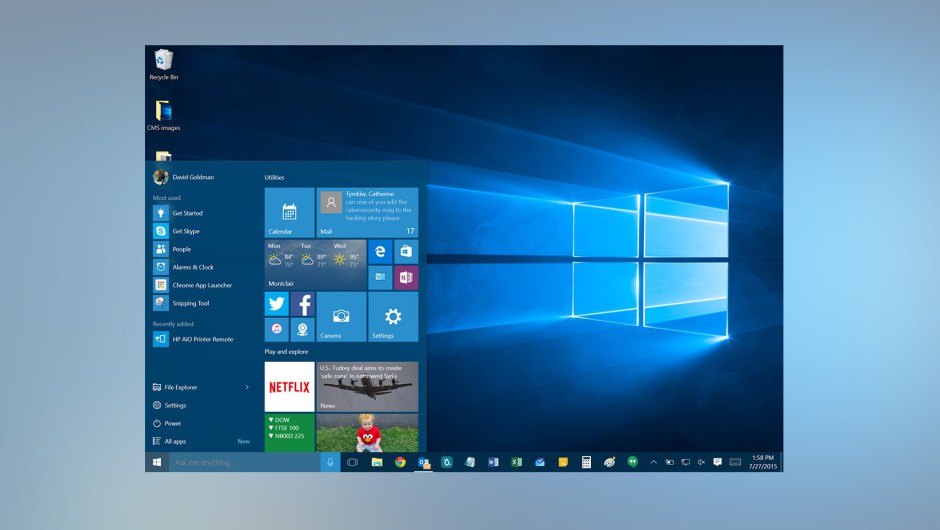Image resolution: width=940 pixels, height=530 pixels.
Task: Launch Google Chrome from taskbar
Action: point(400,462)
